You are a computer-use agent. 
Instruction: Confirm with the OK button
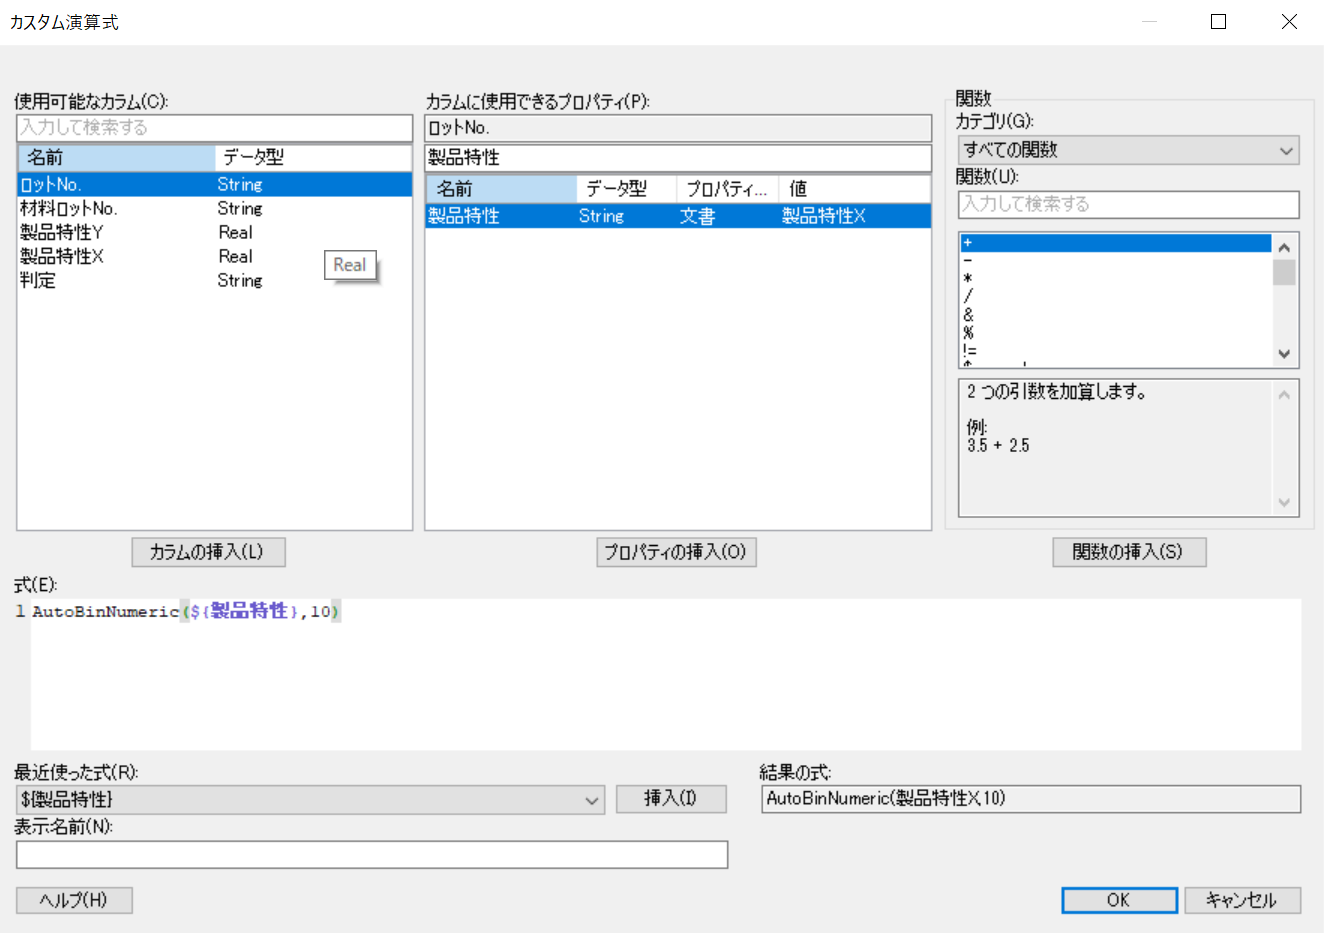coord(1119,900)
